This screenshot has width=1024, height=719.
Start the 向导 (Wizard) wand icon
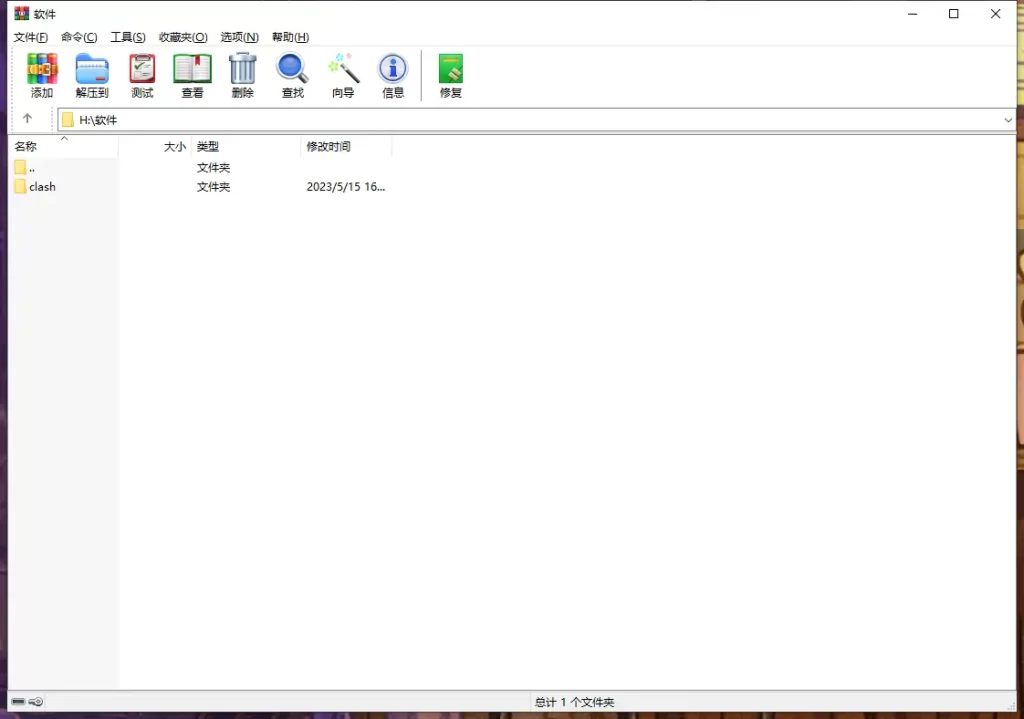(343, 75)
